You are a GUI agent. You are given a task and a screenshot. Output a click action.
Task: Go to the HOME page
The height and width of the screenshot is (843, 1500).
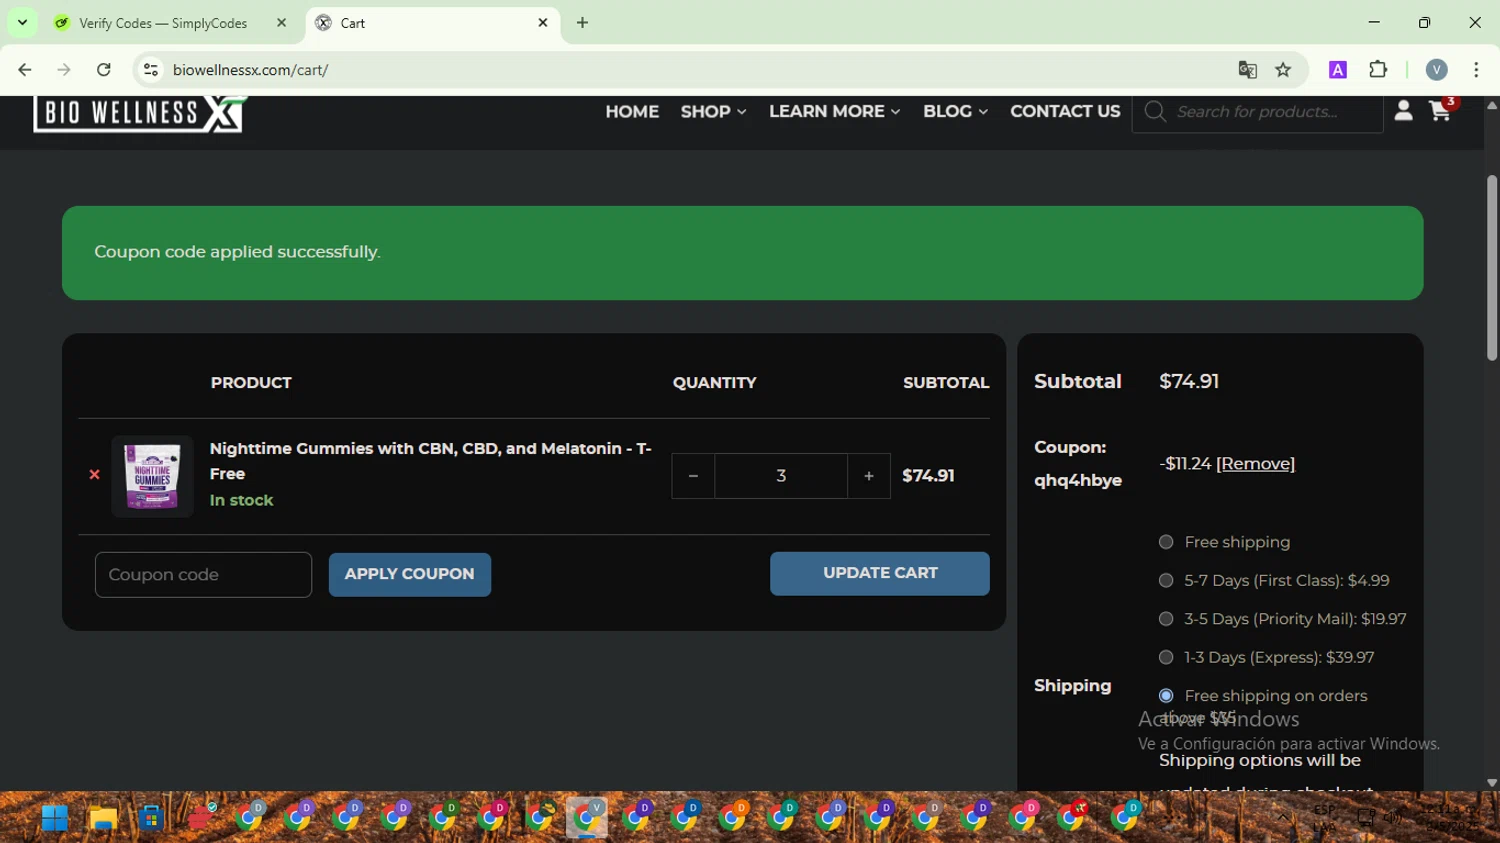click(632, 112)
